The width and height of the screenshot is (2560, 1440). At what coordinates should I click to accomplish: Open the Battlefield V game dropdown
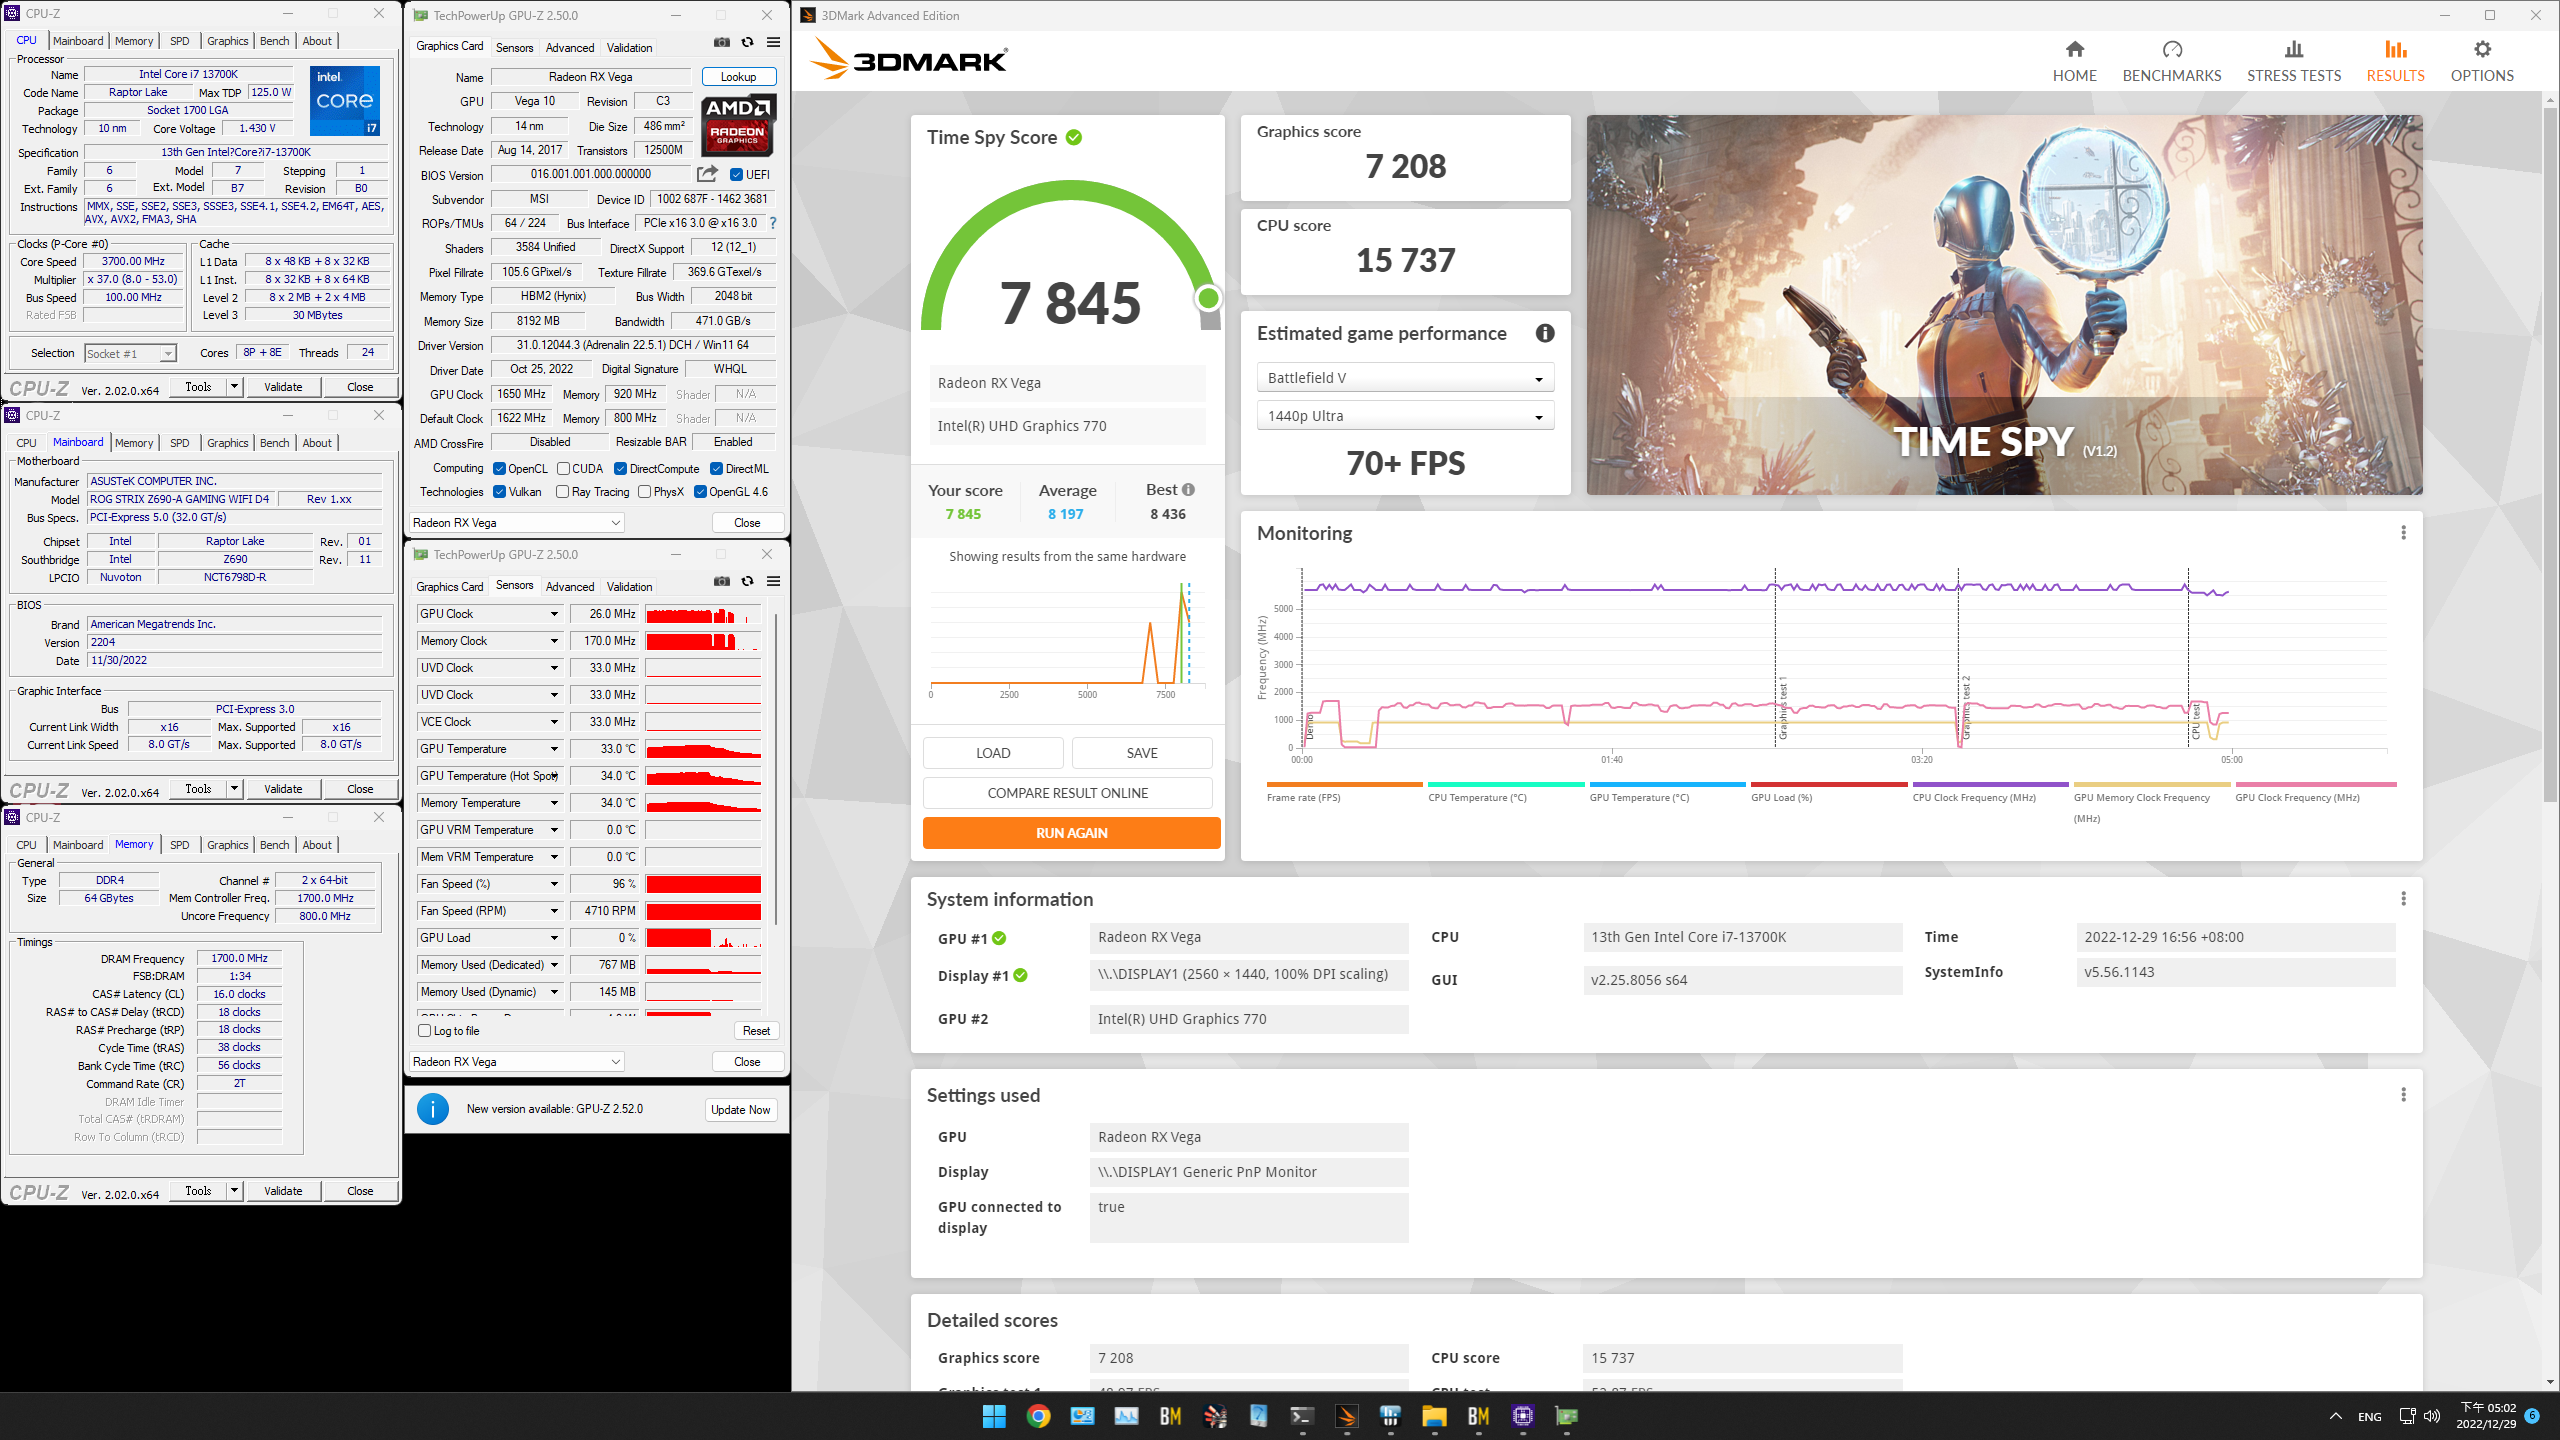point(1404,378)
